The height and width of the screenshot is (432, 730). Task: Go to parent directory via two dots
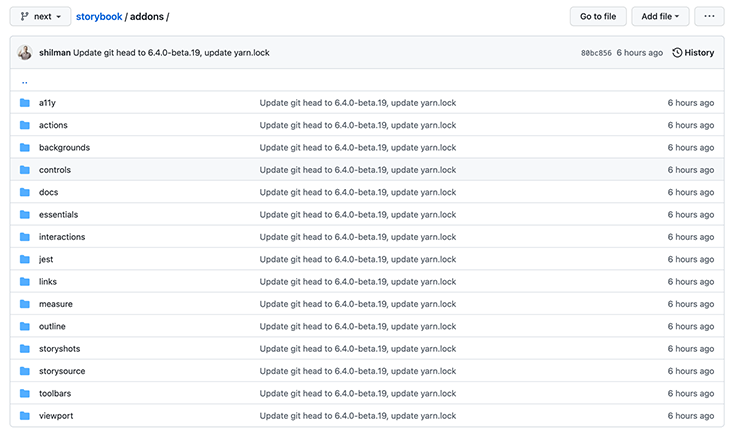(24, 81)
